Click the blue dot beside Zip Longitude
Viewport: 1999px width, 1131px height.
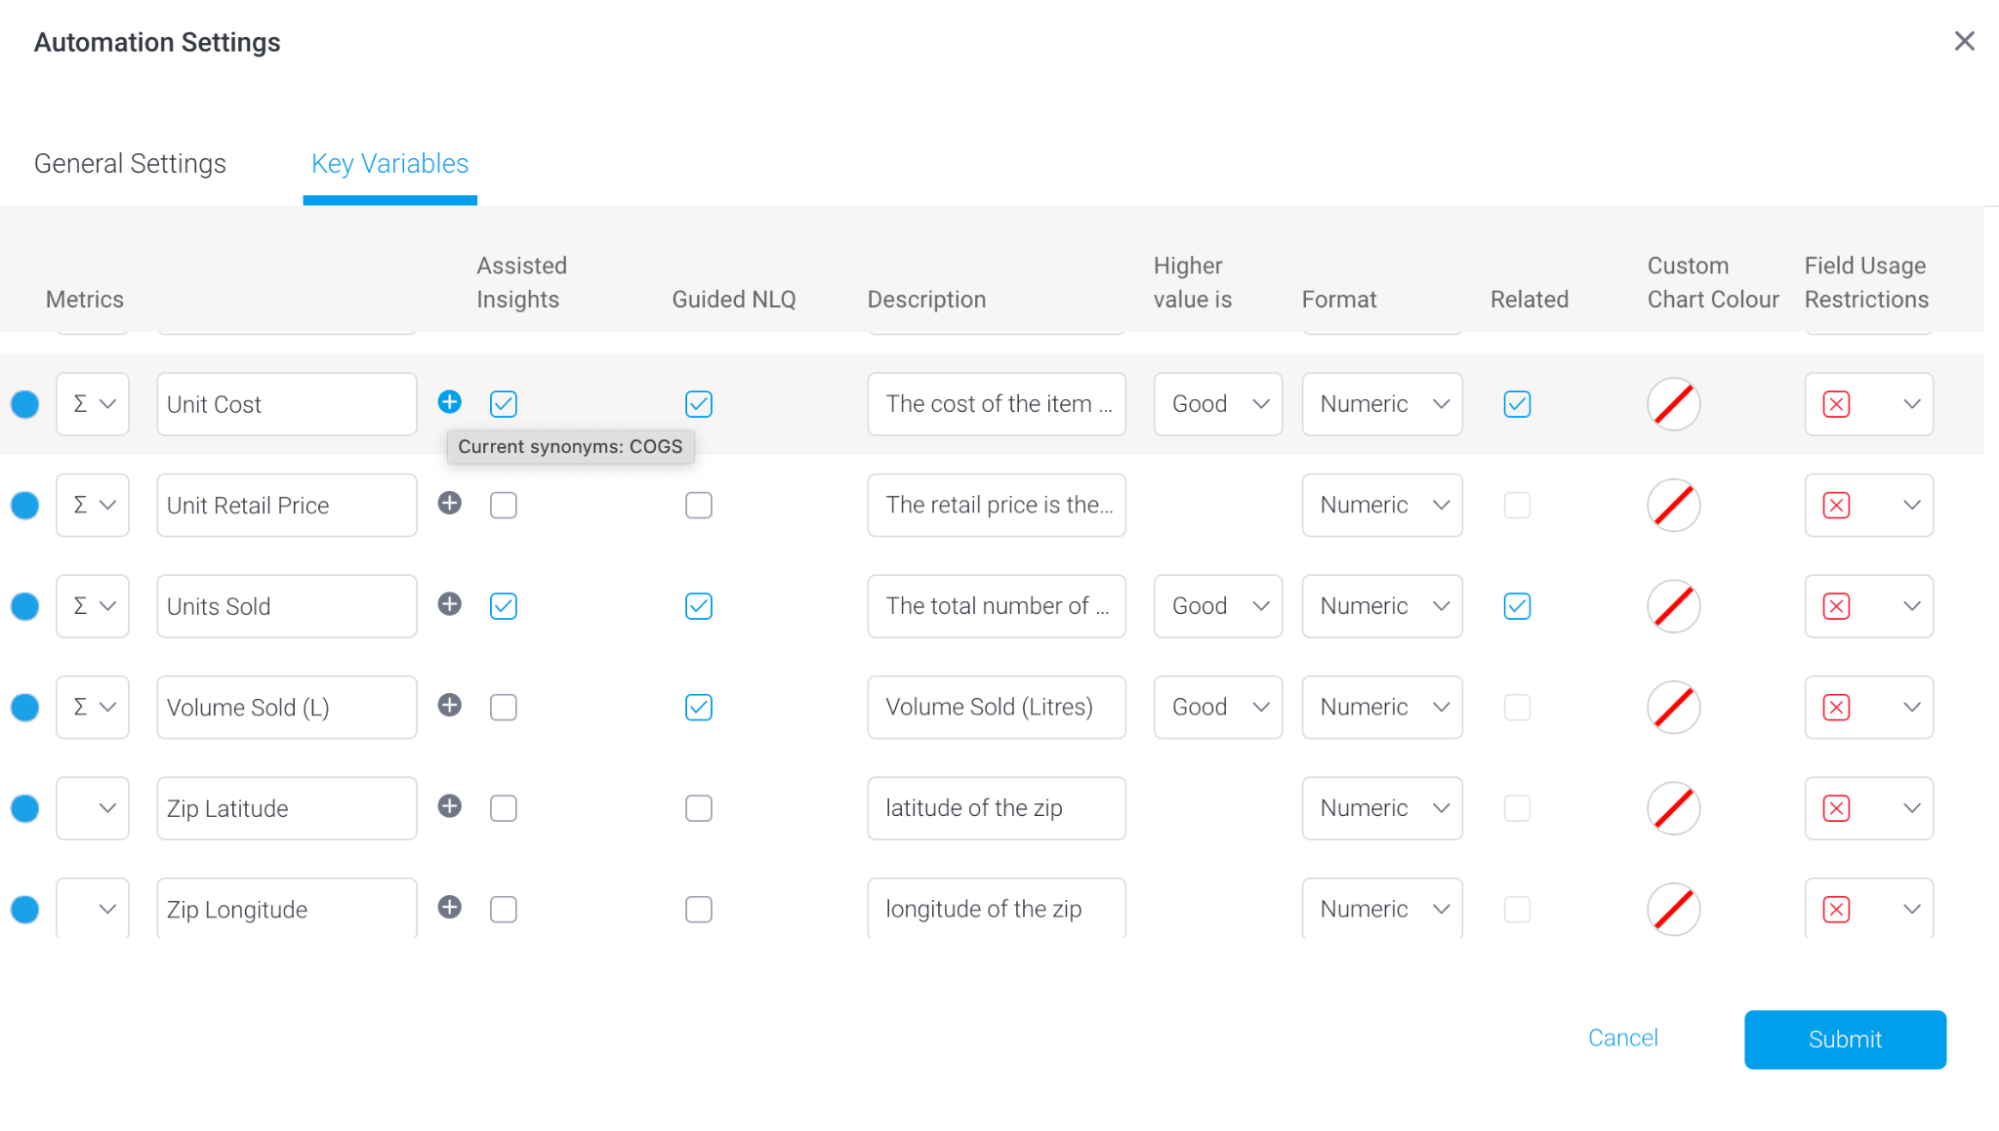pos(25,909)
